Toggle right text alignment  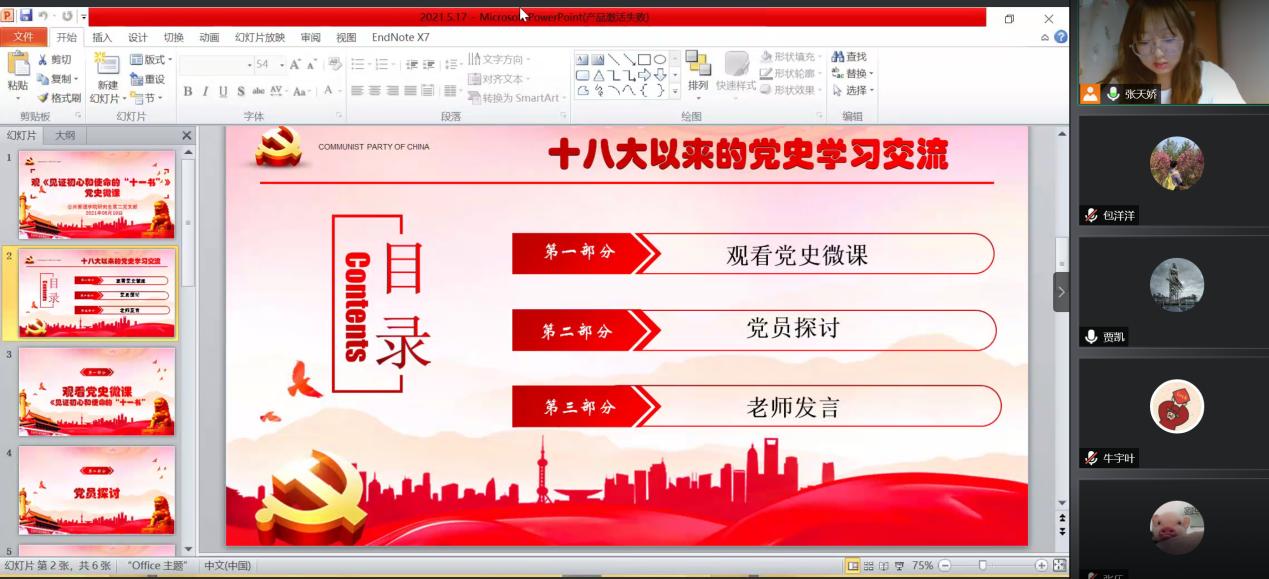[393, 91]
